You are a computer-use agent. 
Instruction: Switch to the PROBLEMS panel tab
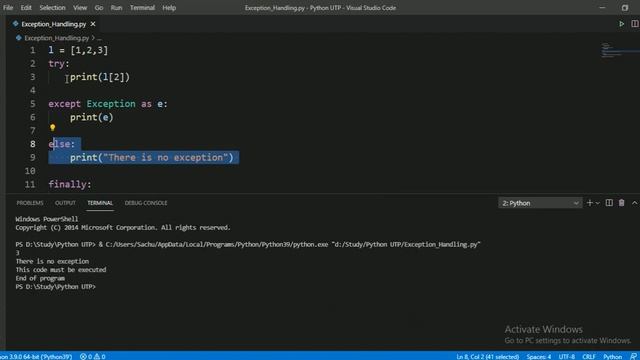pyautogui.click(x=30, y=203)
